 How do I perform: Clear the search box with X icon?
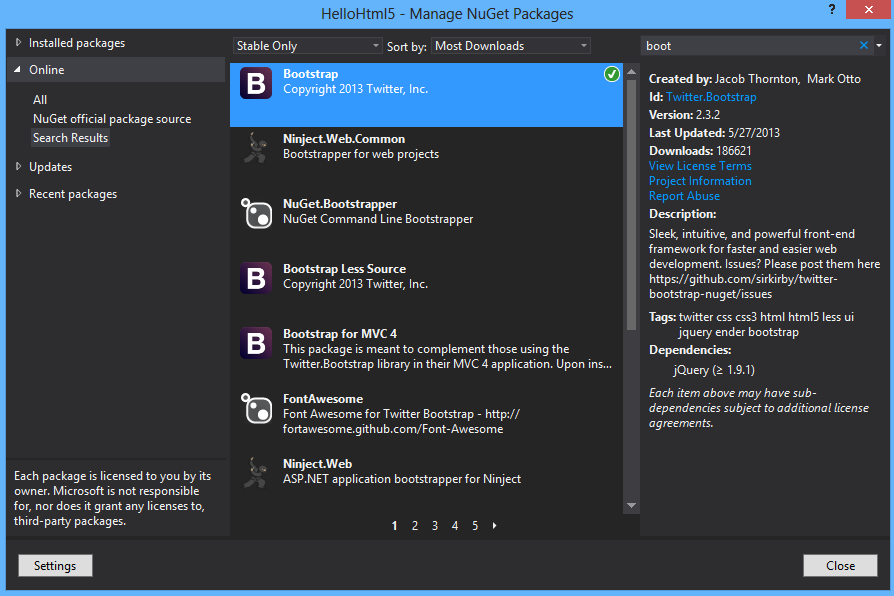pyautogui.click(x=864, y=45)
